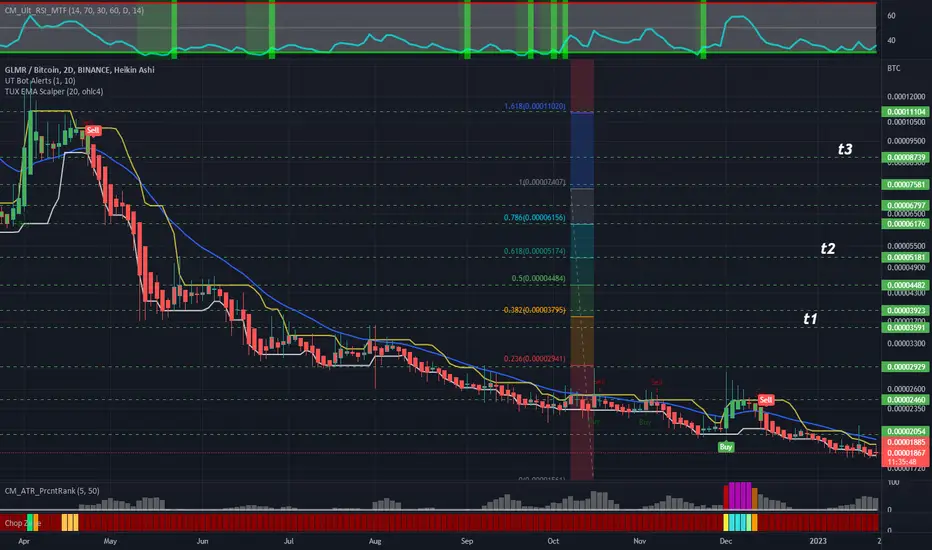
Task: Click the 1.618(0.00011020) Fibonacci level label
Action: (x=535, y=106)
